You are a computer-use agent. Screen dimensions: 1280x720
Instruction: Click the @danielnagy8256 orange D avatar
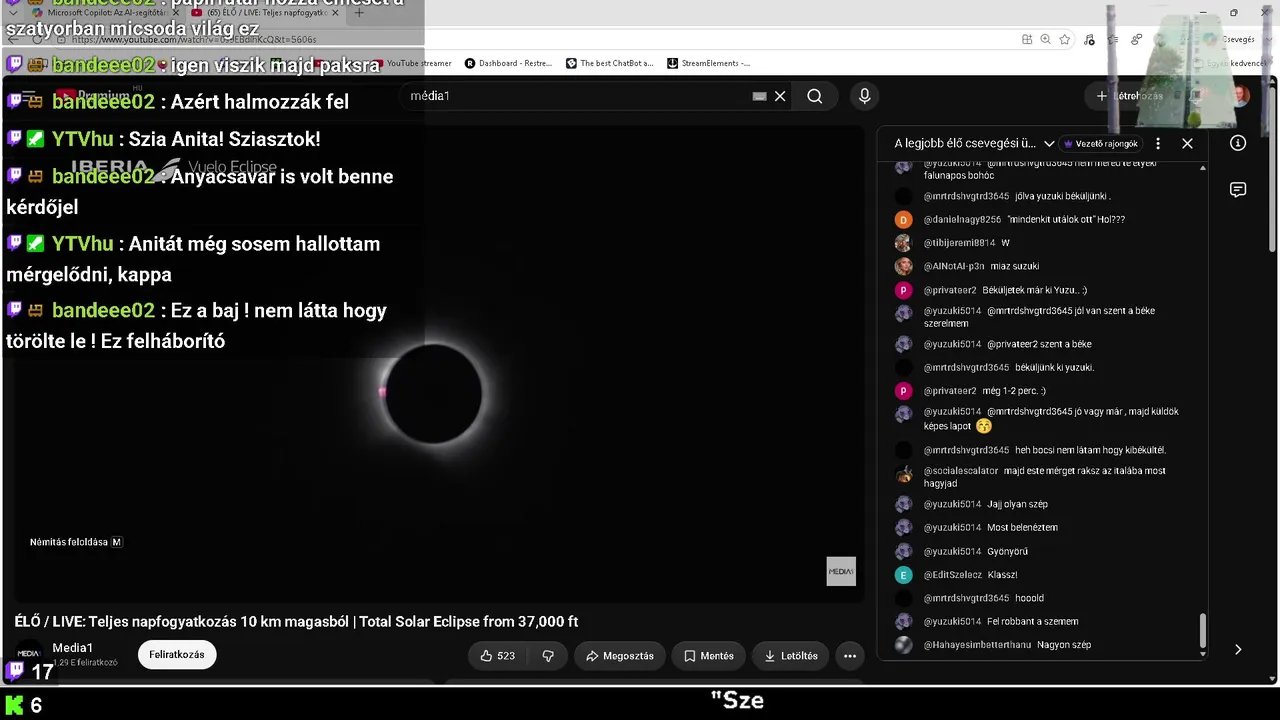pyautogui.click(x=903, y=220)
